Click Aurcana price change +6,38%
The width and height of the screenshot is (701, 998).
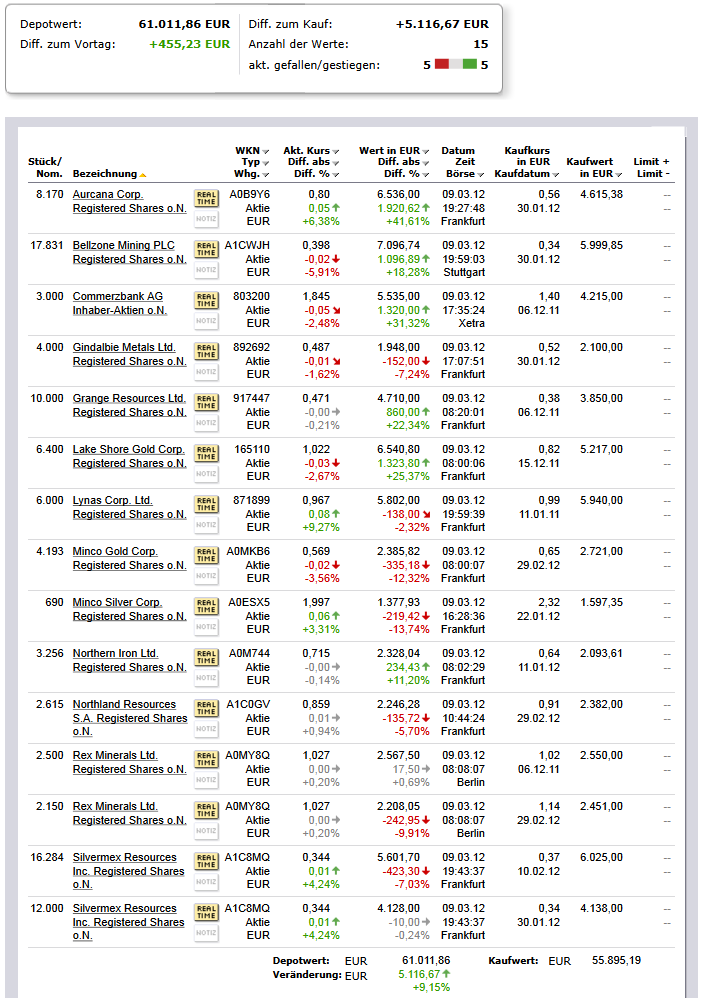point(321,221)
